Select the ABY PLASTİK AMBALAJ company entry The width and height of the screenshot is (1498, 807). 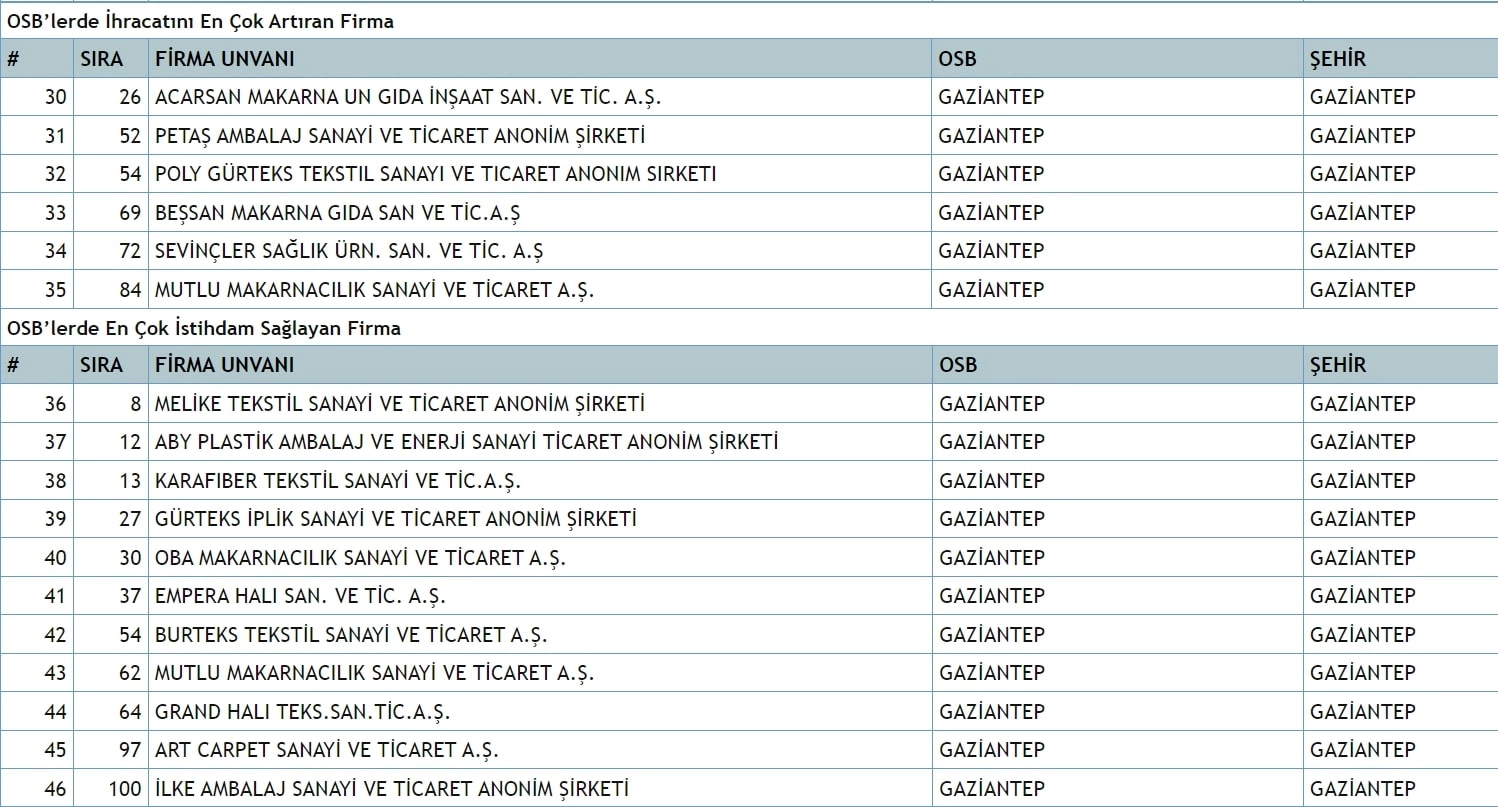[466, 442]
